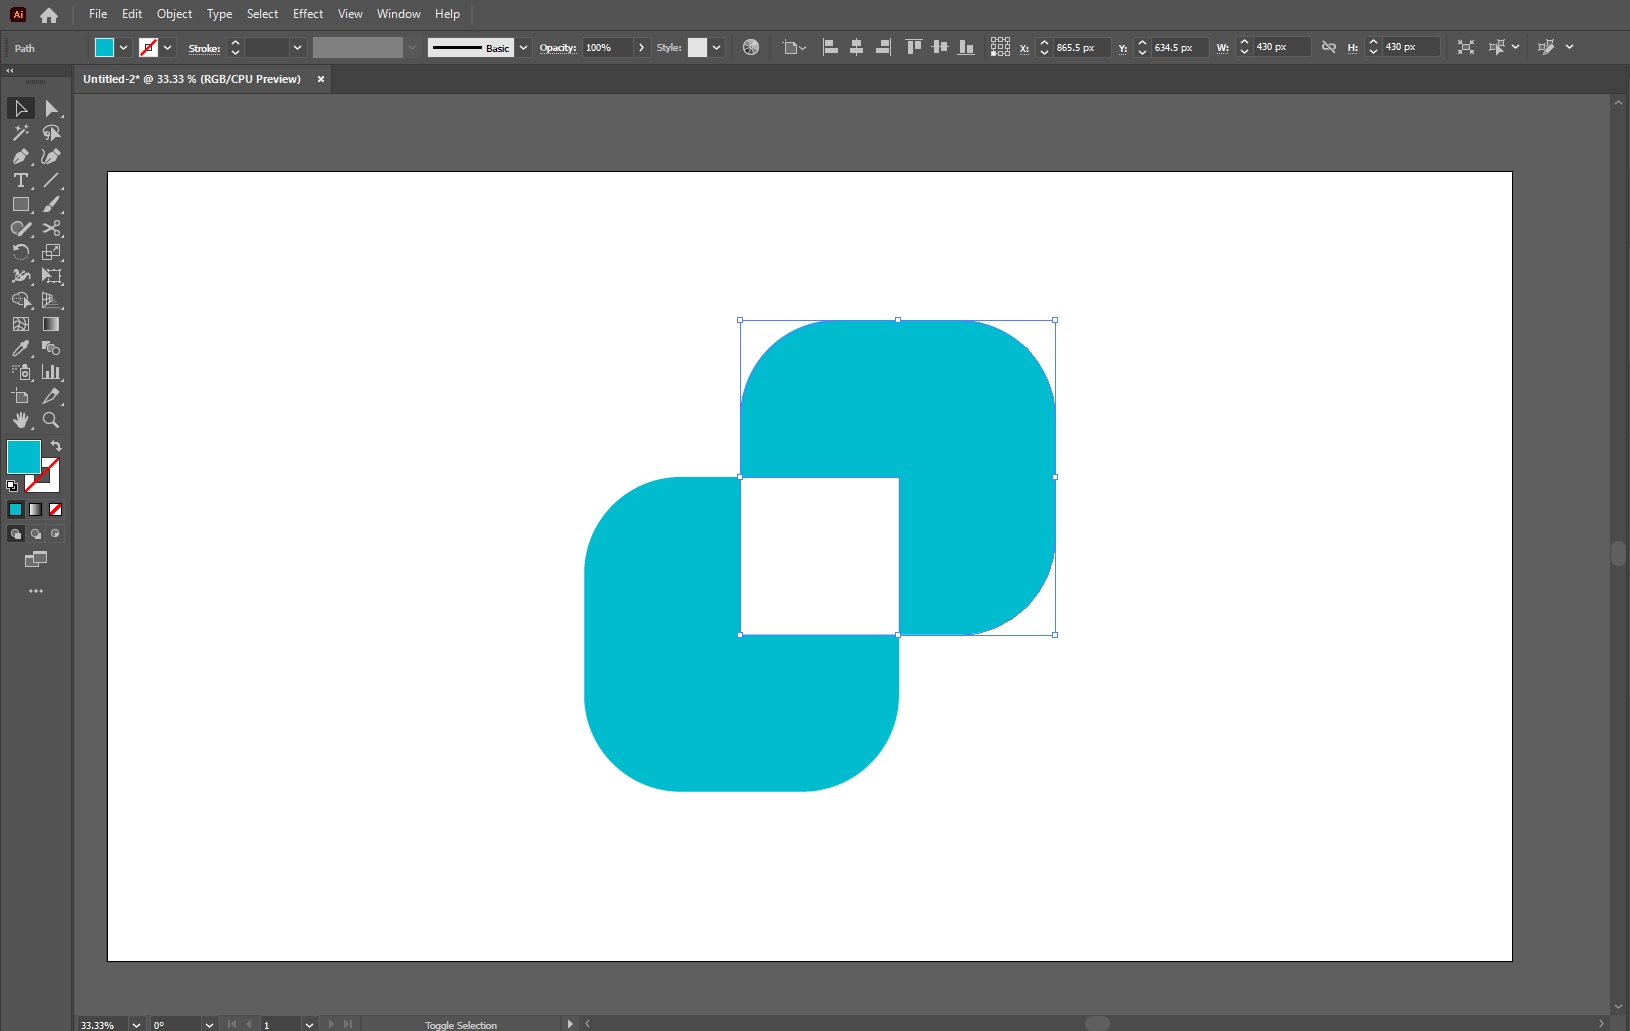
Task: Open the Basic brush definition dropdown
Action: coord(523,47)
